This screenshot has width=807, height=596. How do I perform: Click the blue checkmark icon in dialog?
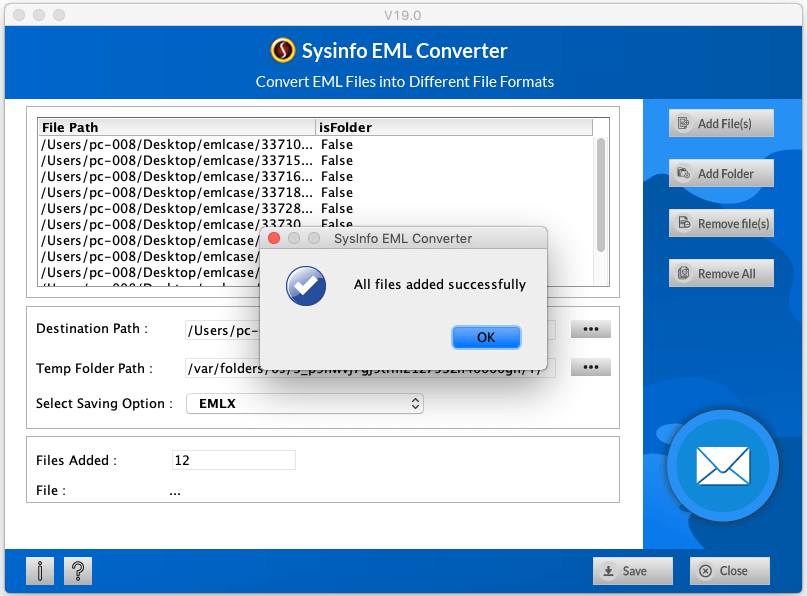pos(306,286)
